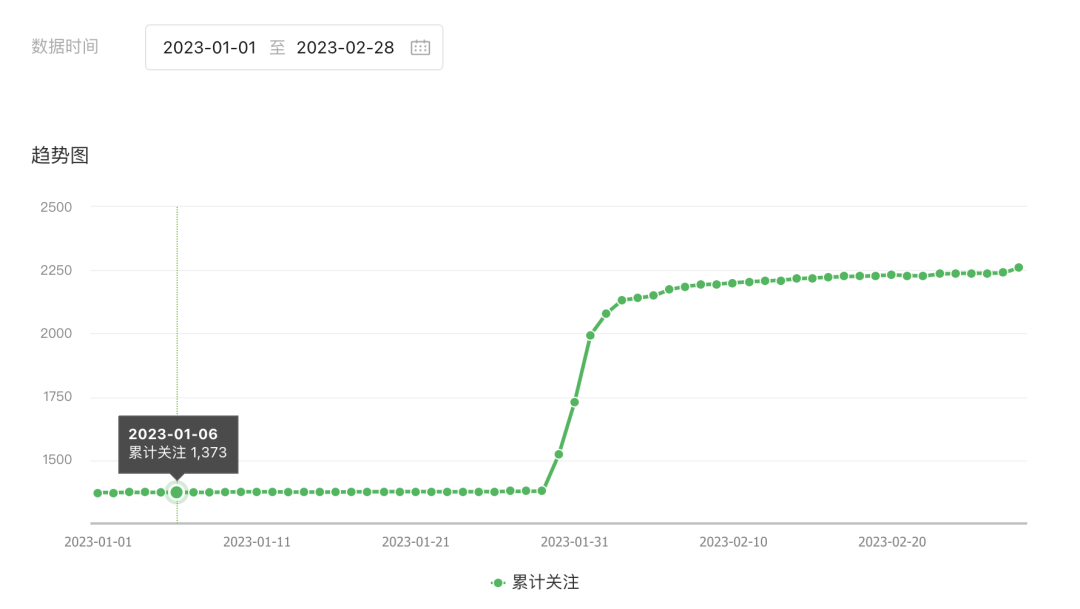Click the 趋势图 chart title
This screenshot has width=1080, height=609.
(60, 155)
